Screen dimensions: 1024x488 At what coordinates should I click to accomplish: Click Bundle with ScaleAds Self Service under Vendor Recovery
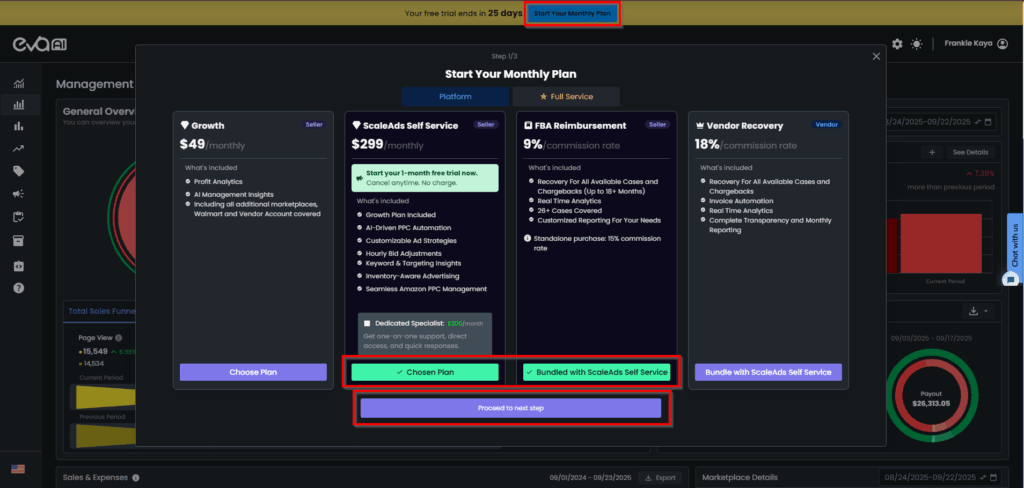[x=769, y=372]
